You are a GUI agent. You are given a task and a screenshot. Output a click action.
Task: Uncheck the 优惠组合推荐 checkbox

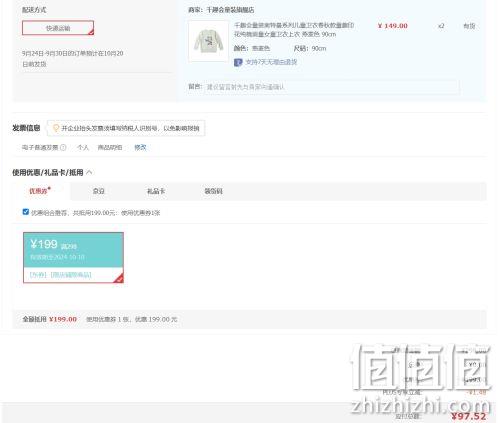[26, 212]
